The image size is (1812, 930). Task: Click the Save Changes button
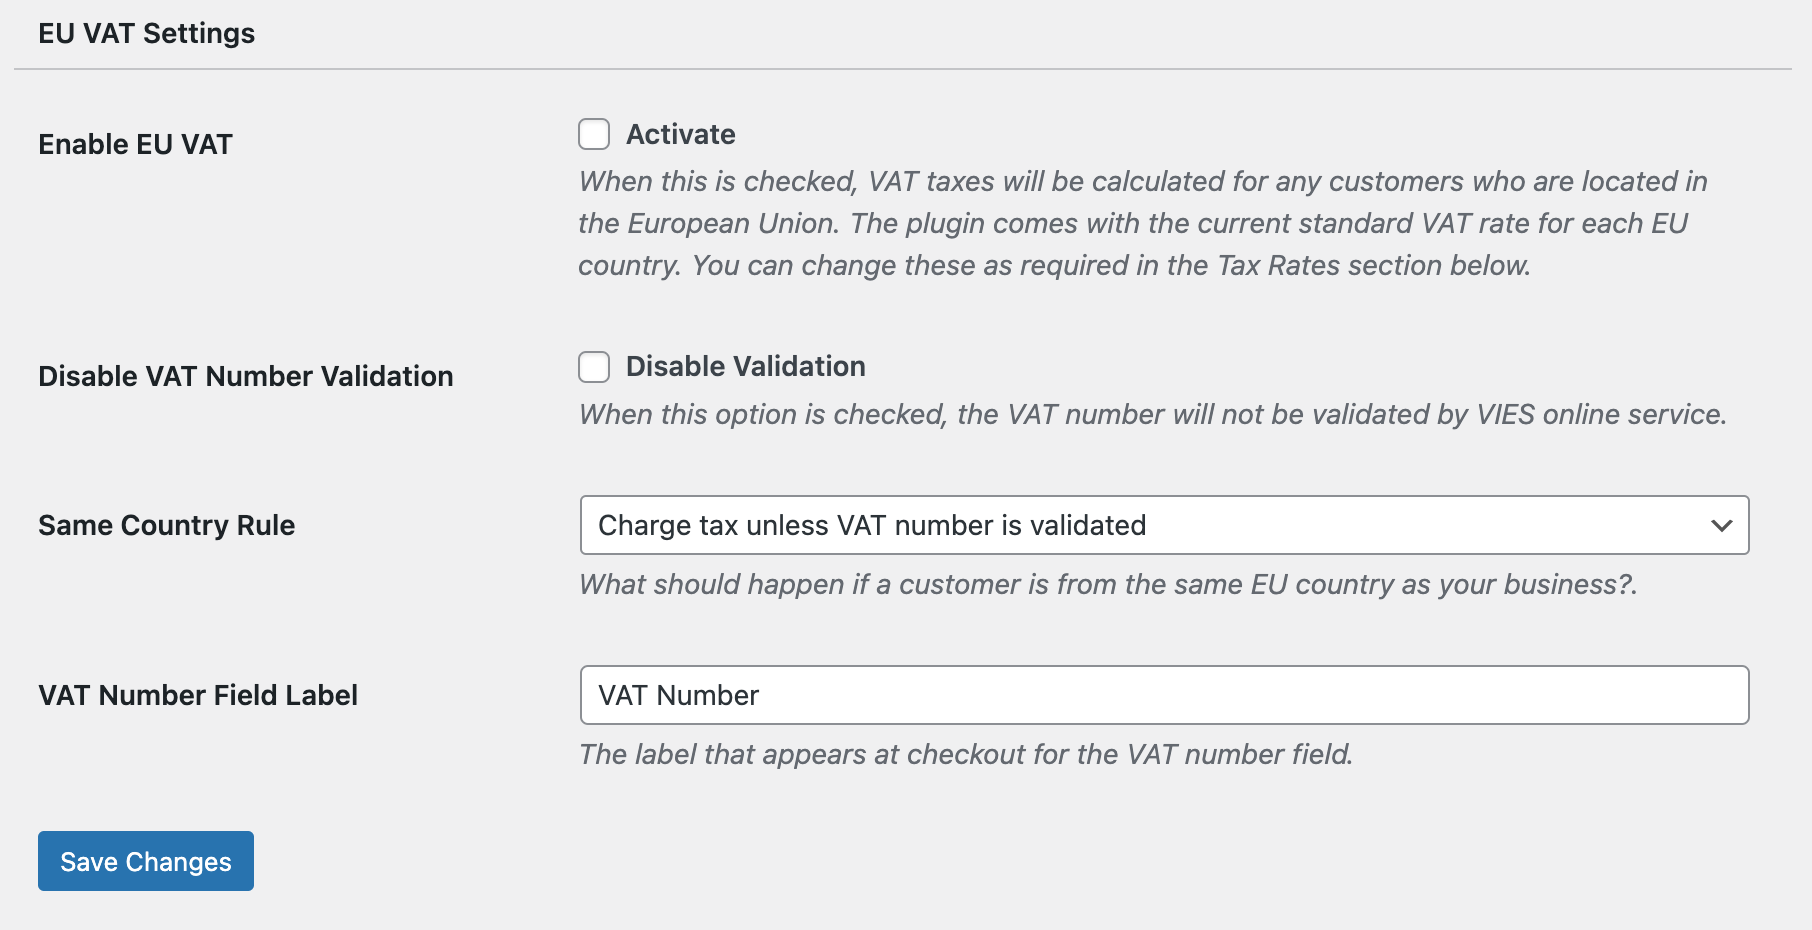point(145,861)
